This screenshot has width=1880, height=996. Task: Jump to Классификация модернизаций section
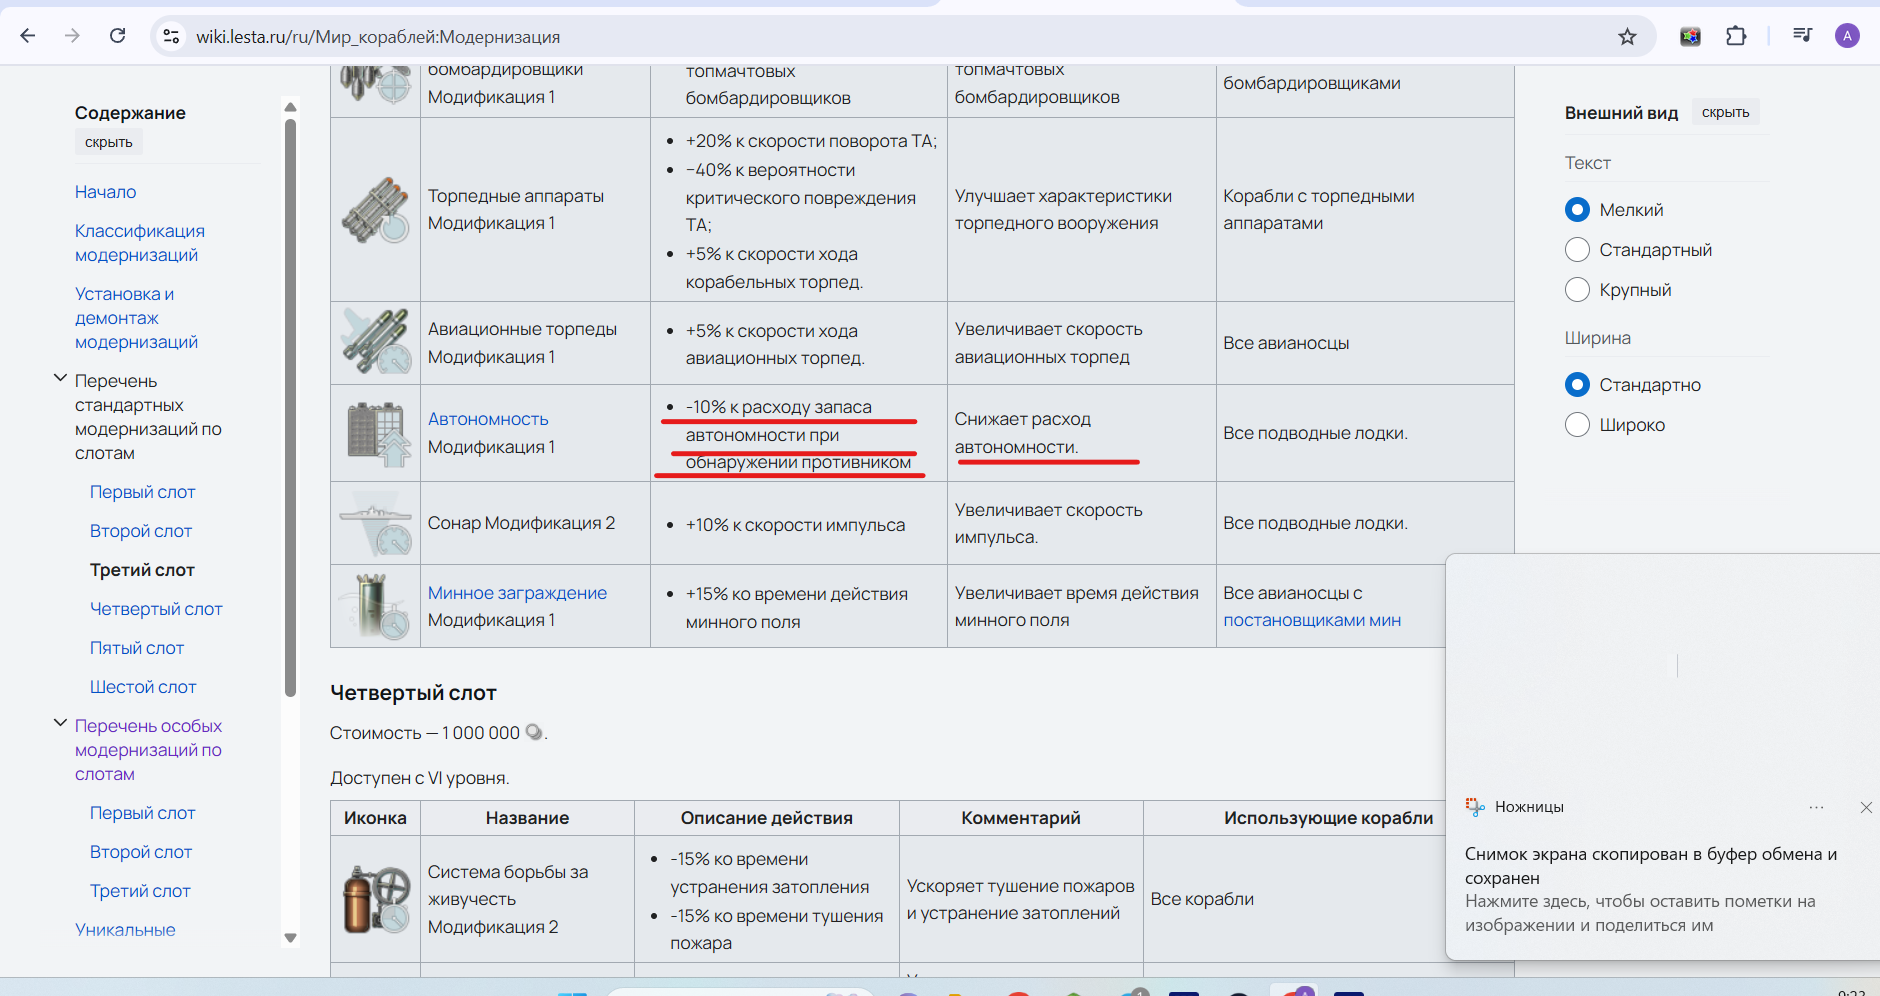coord(140,243)
